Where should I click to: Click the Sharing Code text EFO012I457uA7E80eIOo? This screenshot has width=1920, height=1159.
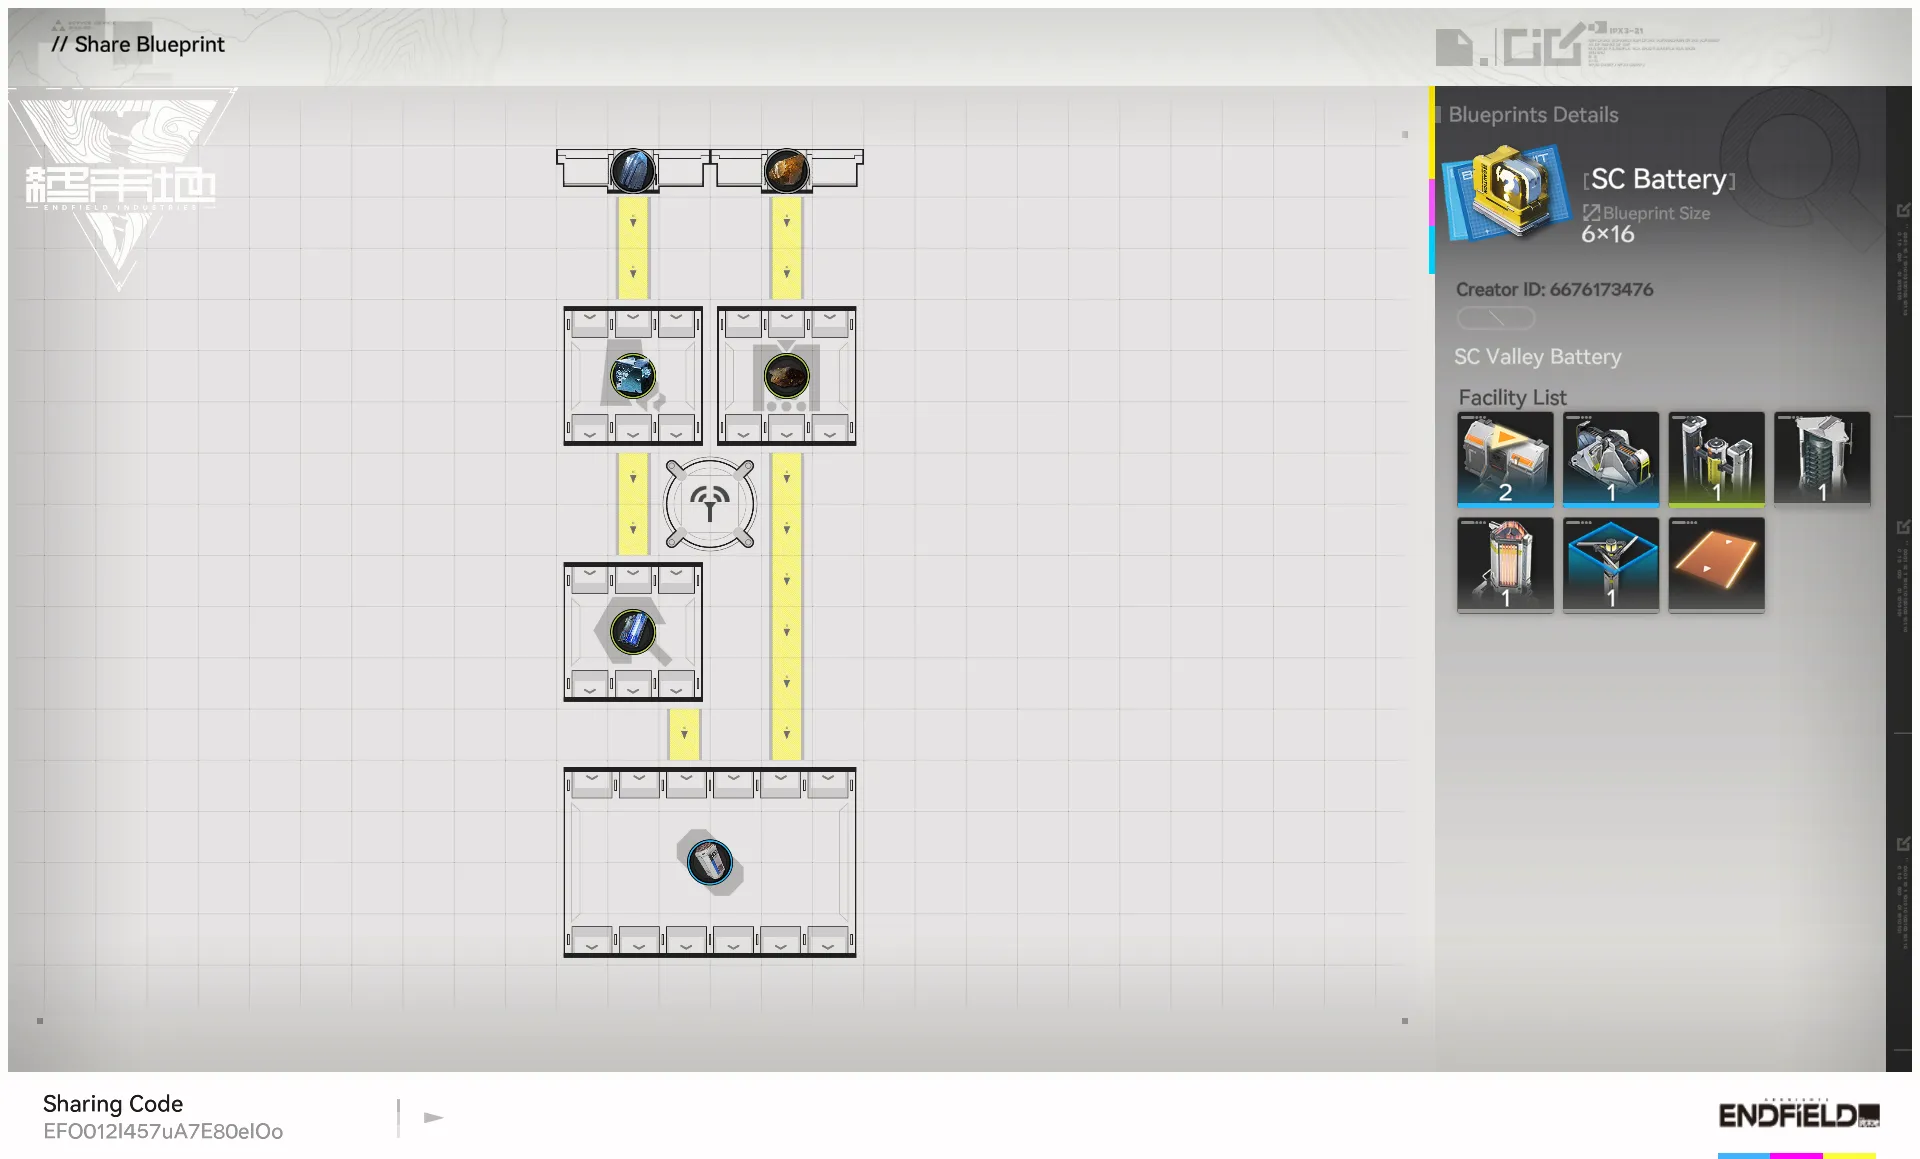pos(163,1131)
